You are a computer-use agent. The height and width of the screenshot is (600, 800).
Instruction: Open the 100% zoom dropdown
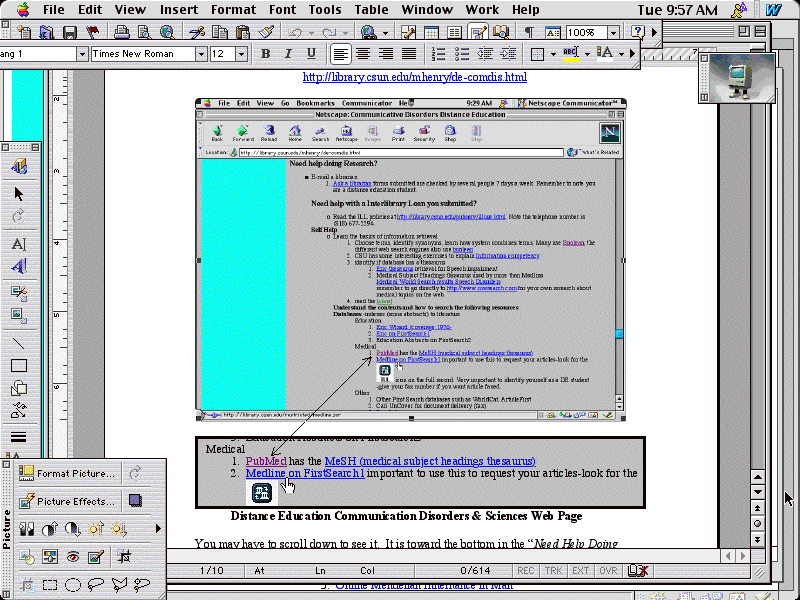point(614,33)
